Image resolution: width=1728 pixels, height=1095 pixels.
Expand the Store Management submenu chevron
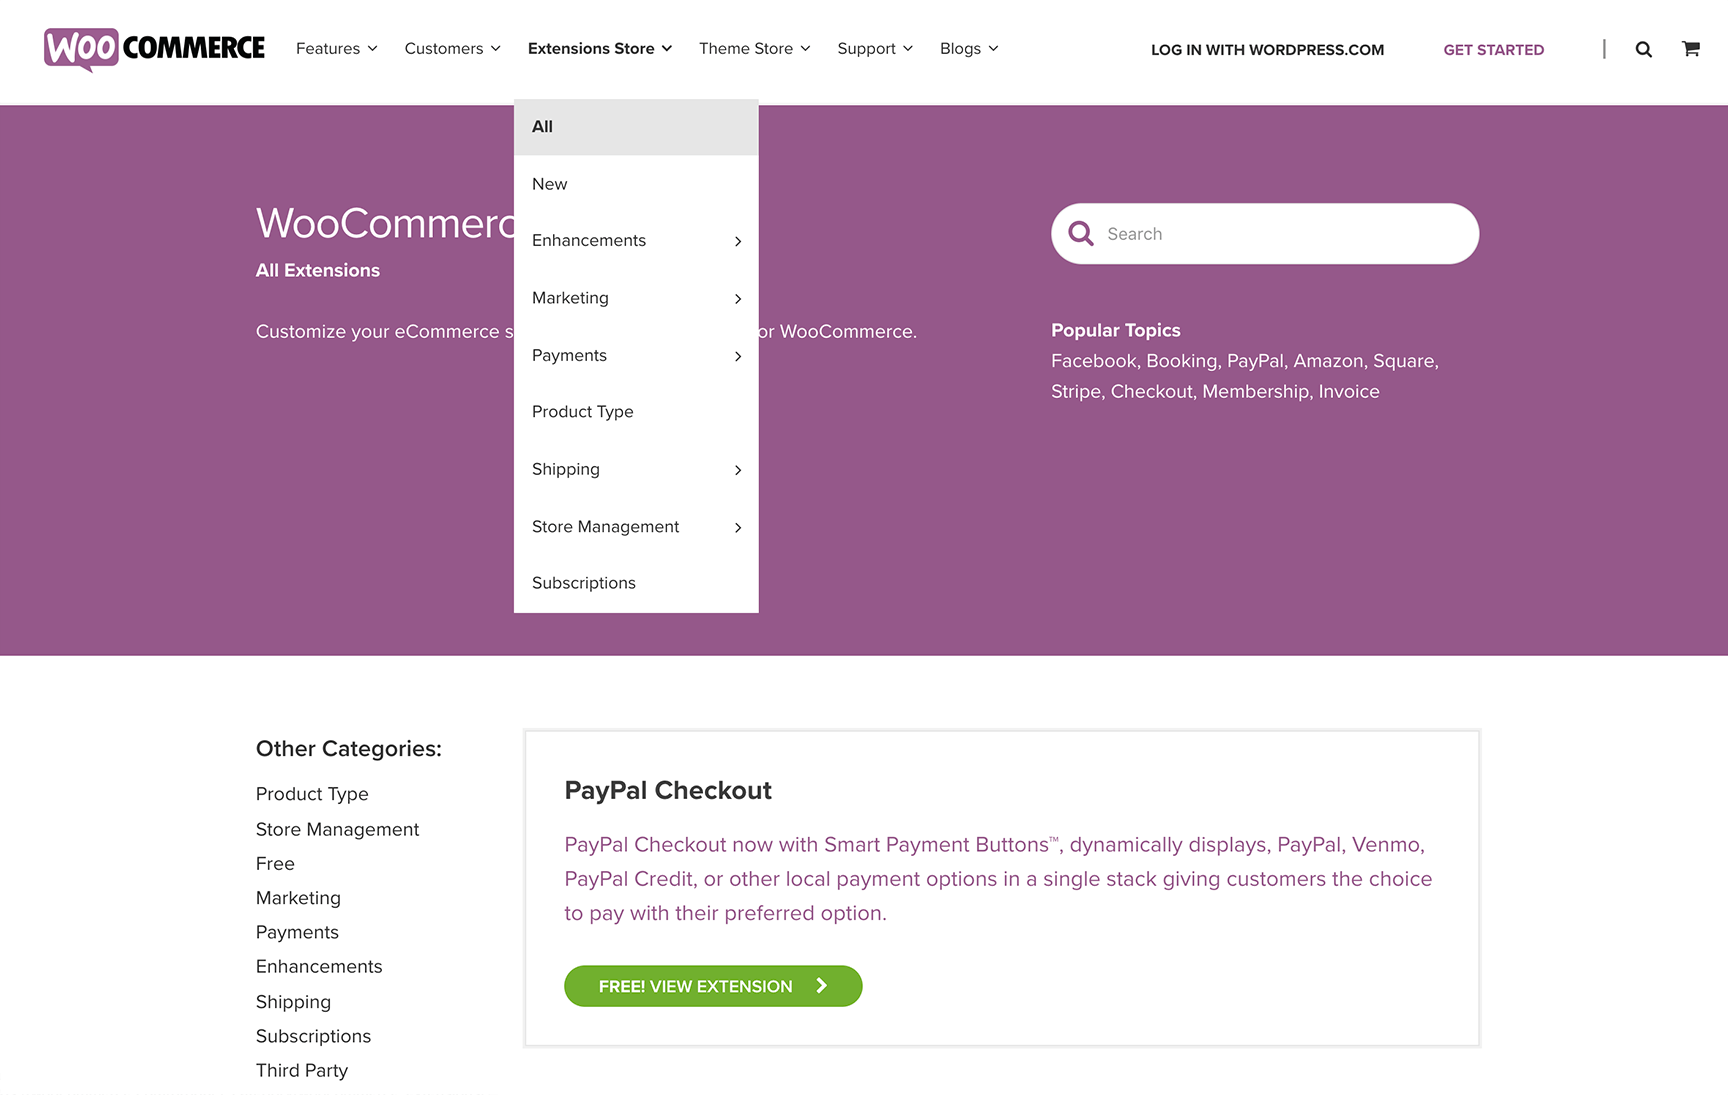(x=738, y=527)
